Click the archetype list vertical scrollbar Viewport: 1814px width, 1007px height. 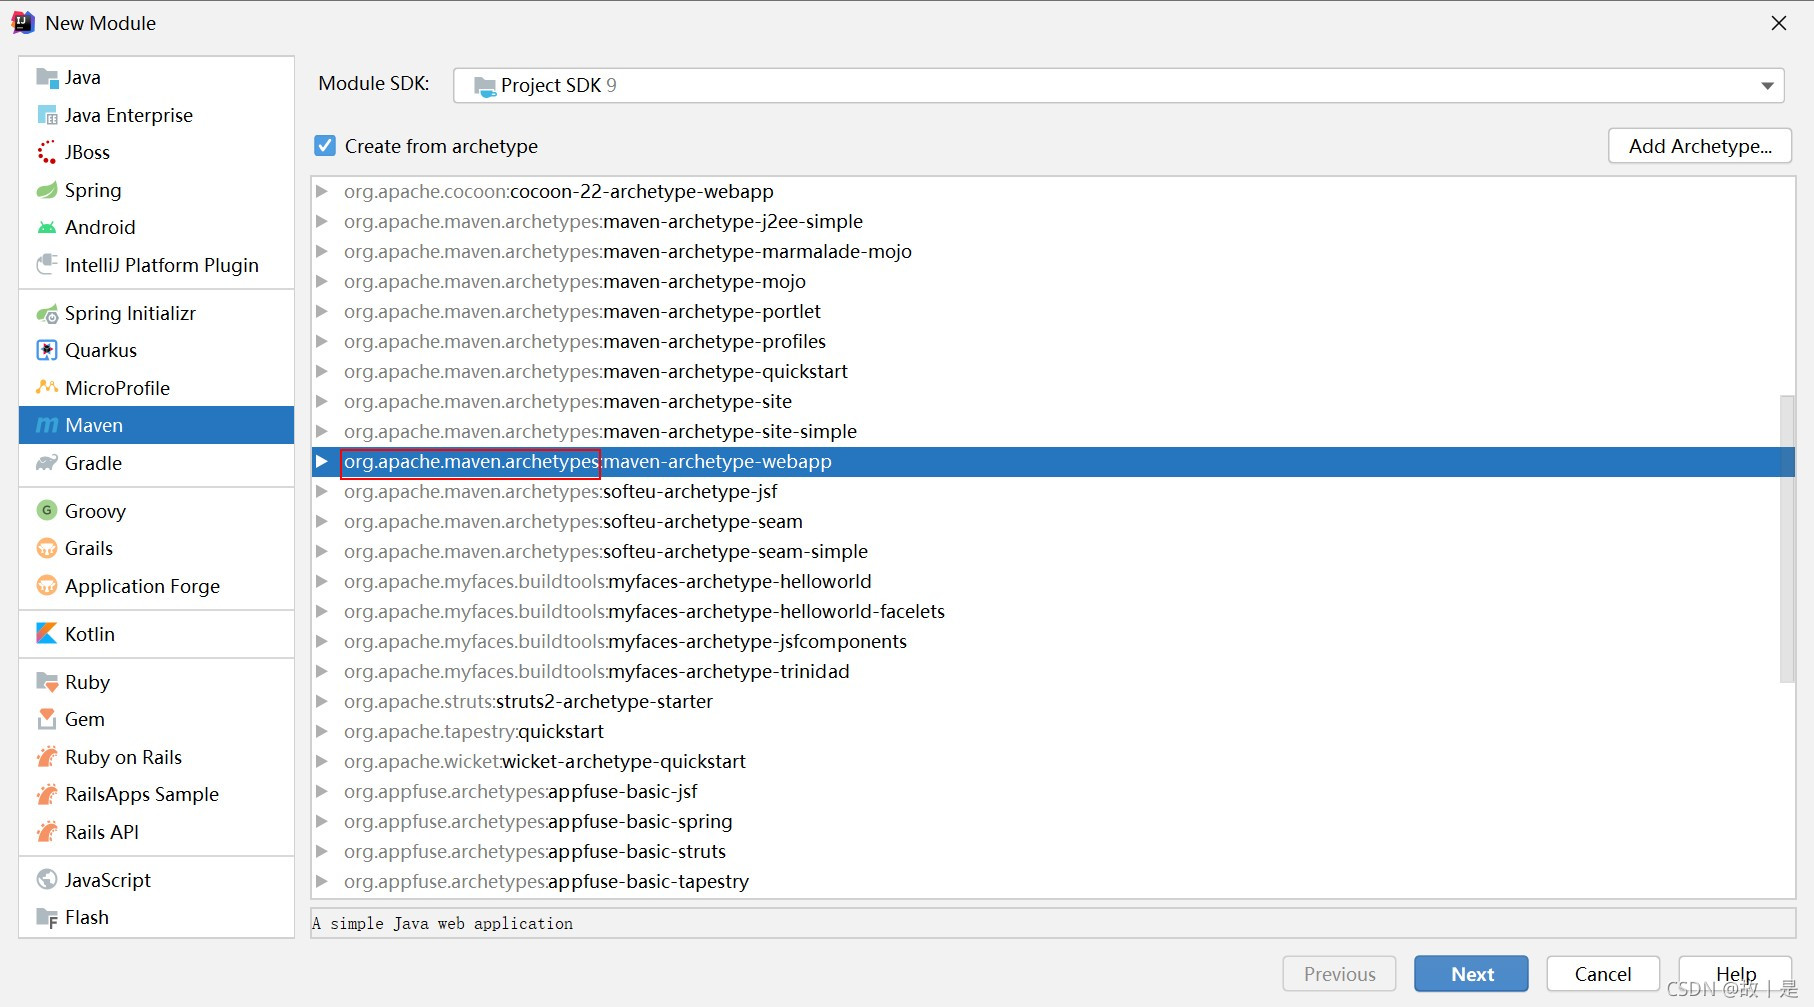pos(1787,539)
